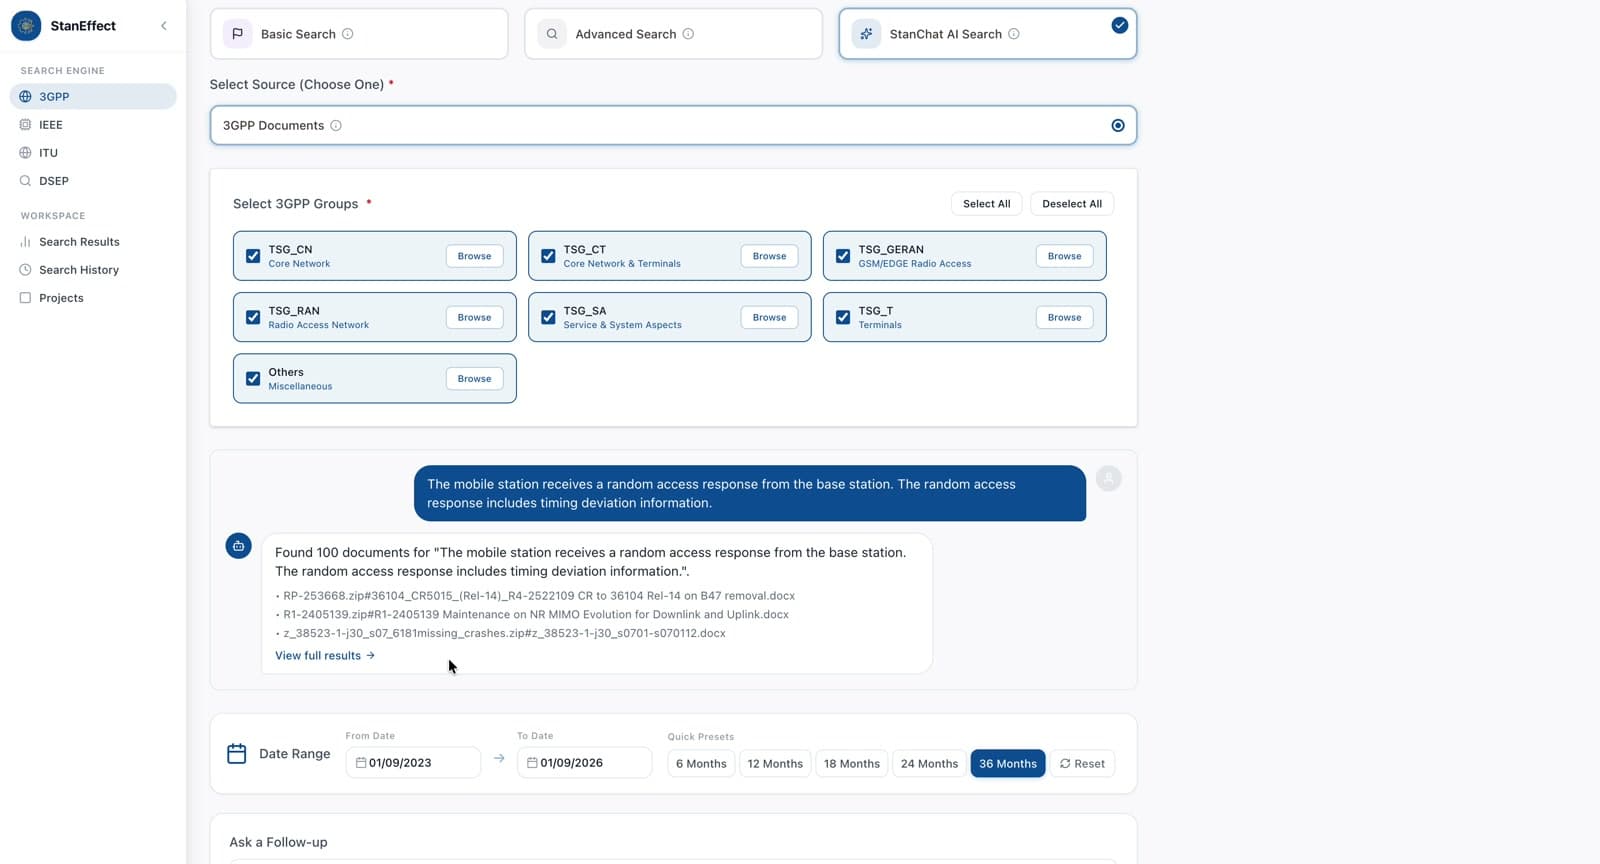Click the StanEffect logo icon

coord(26,26)
